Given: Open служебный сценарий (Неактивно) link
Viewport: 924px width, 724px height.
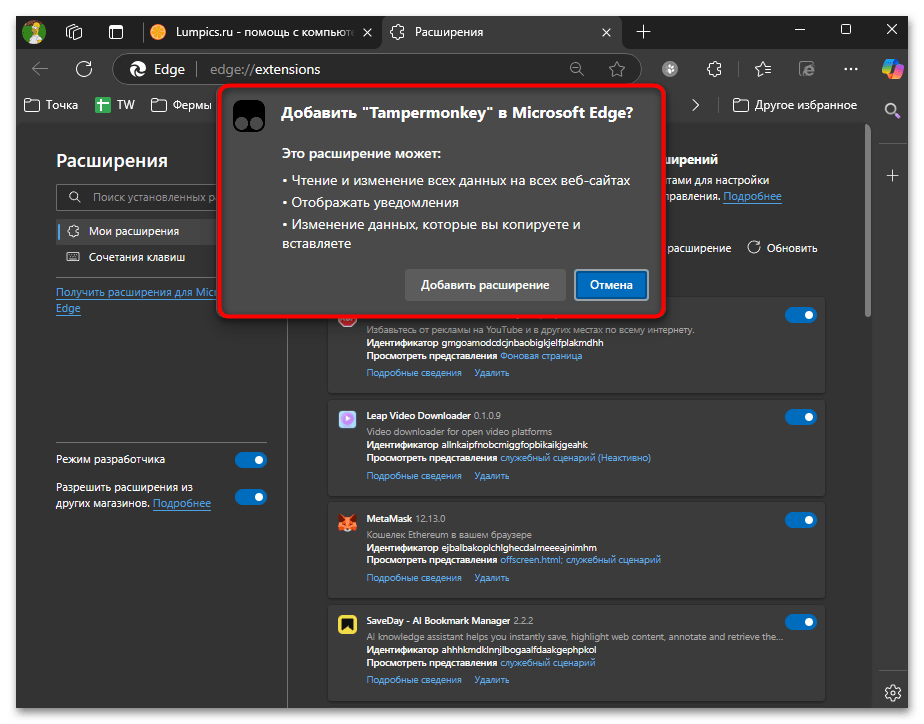Looking at the screenshot, I should coord(575,458).
